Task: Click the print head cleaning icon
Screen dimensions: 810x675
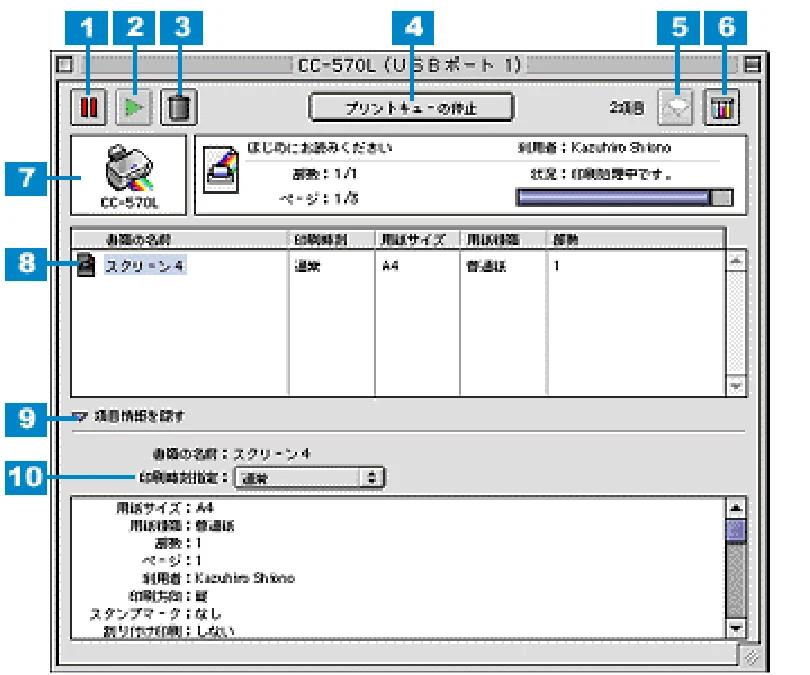Action: coord(675,107)
